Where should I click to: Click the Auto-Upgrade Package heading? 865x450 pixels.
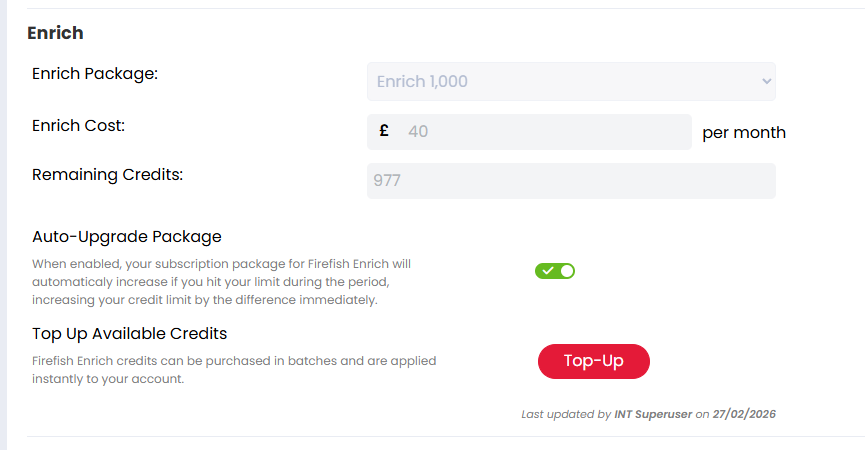126,237
